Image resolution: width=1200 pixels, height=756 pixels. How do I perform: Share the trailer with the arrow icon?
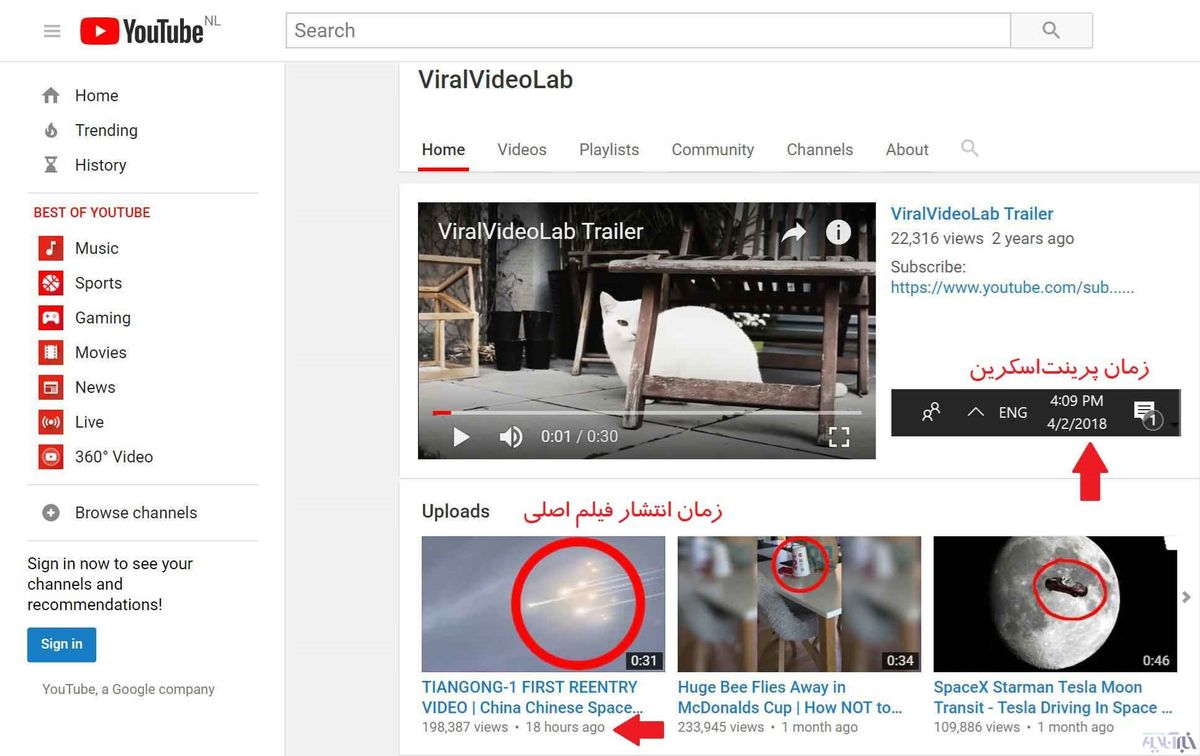tap(793, 233)
